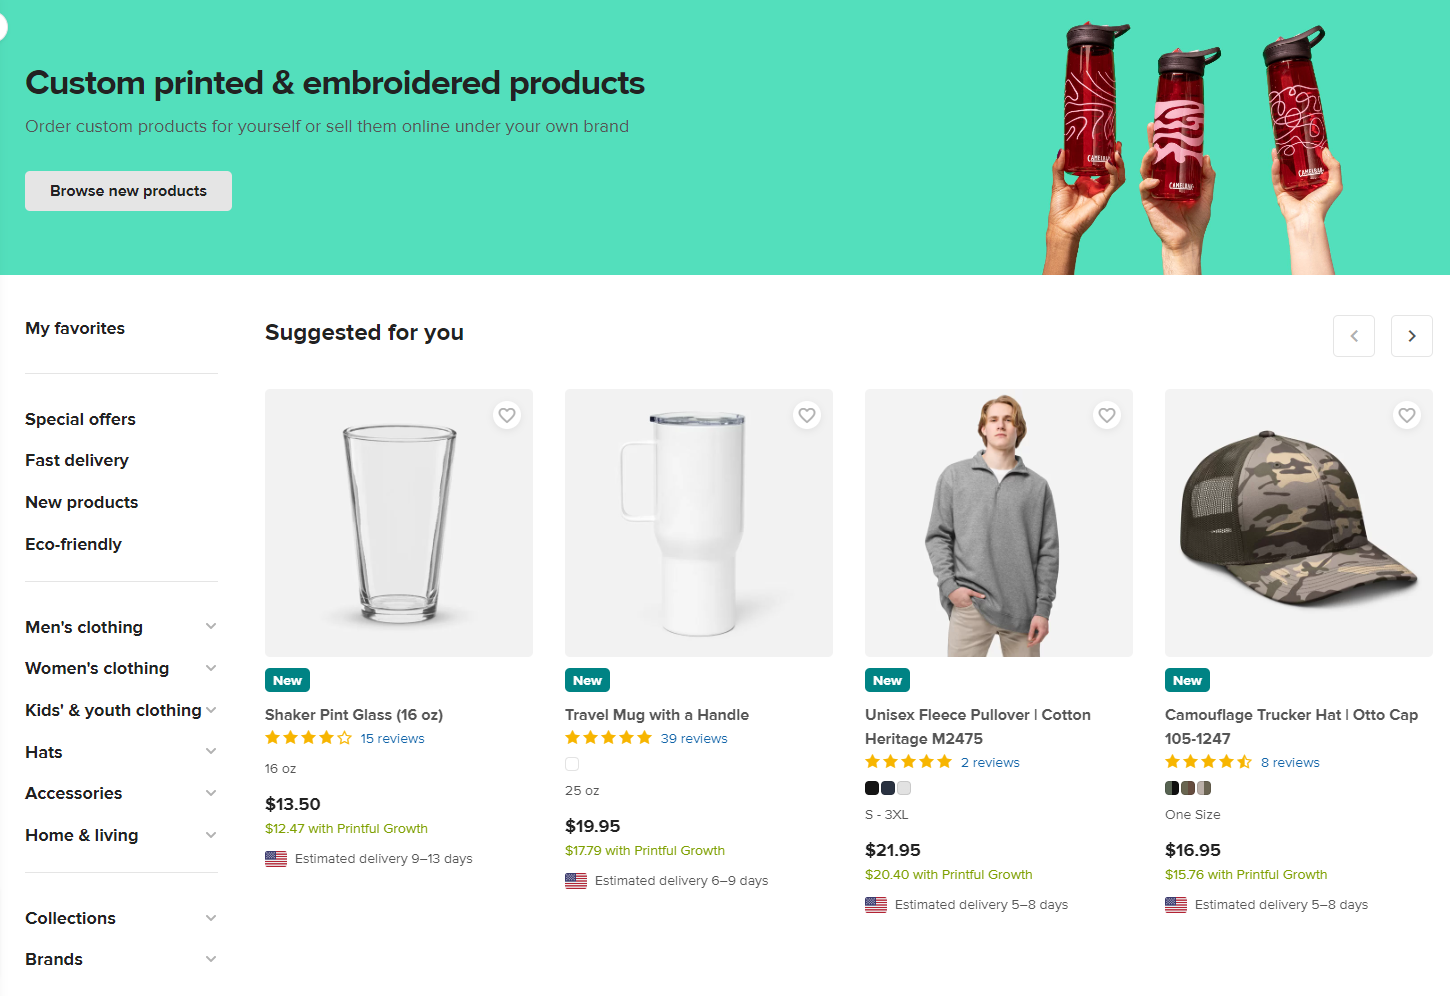
Task: Click the previous carousel arrow
Action: pos(1354,335)
